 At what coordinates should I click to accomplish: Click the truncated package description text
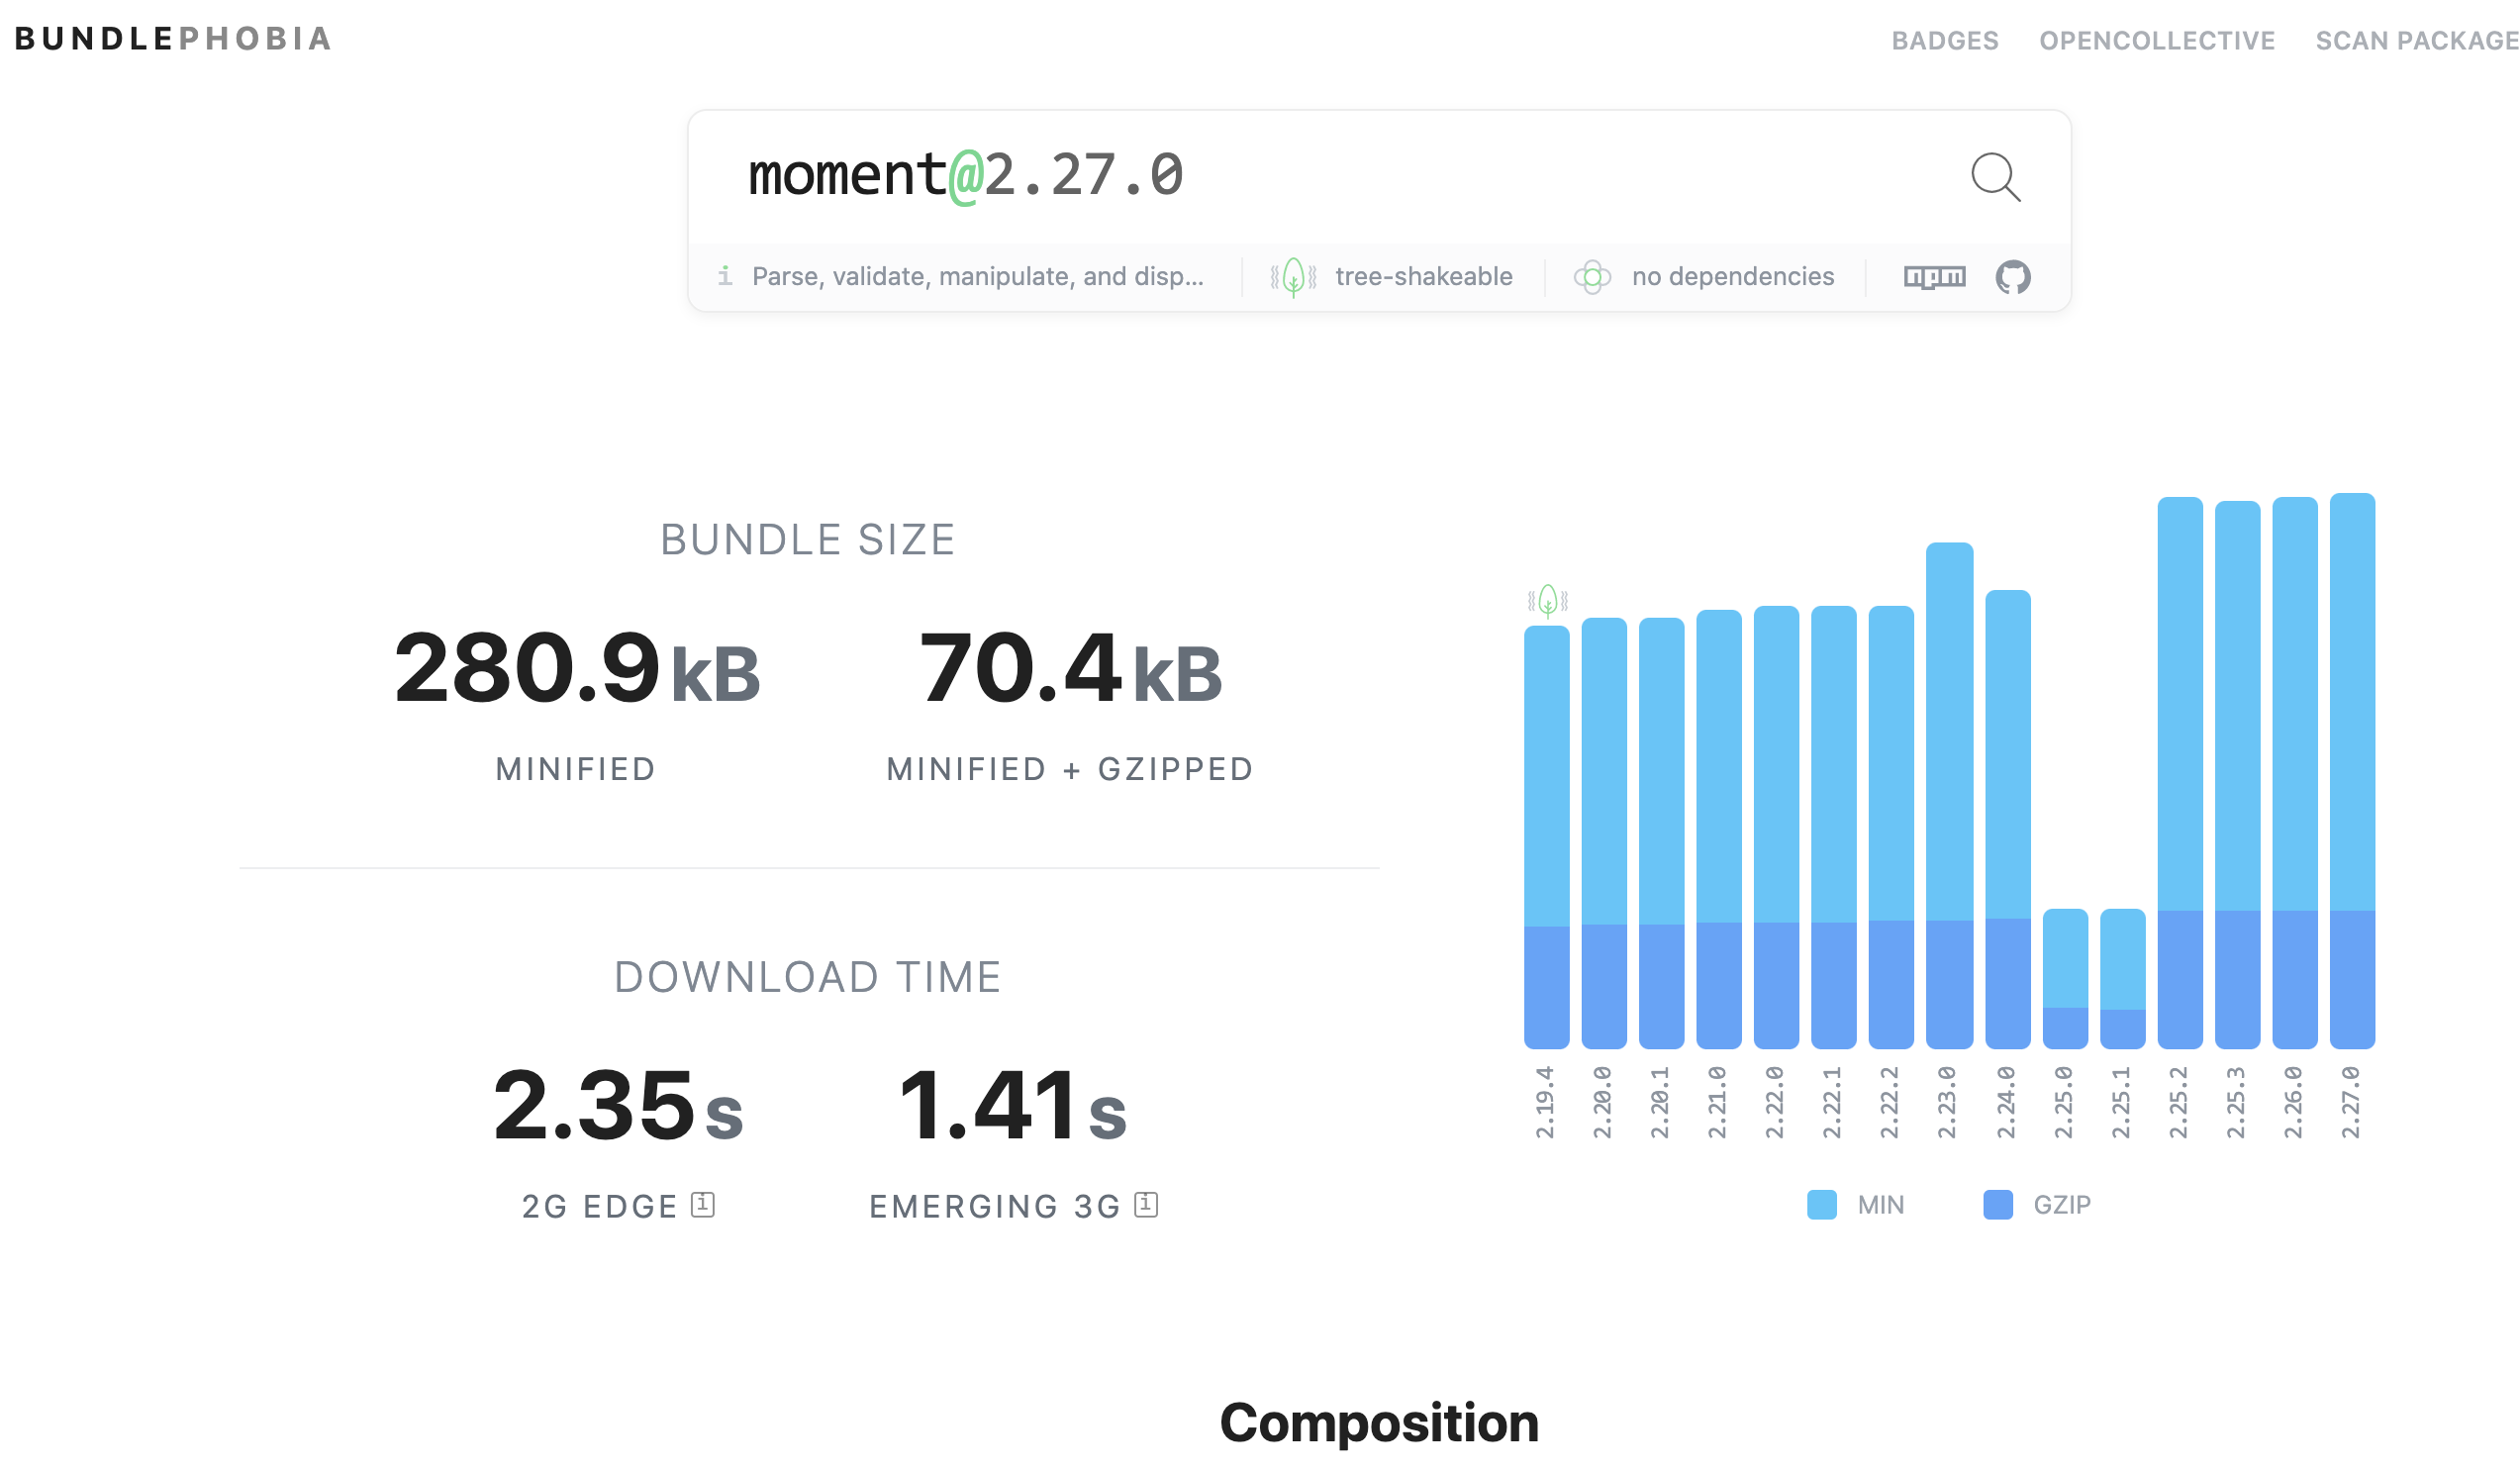[977, 277]
